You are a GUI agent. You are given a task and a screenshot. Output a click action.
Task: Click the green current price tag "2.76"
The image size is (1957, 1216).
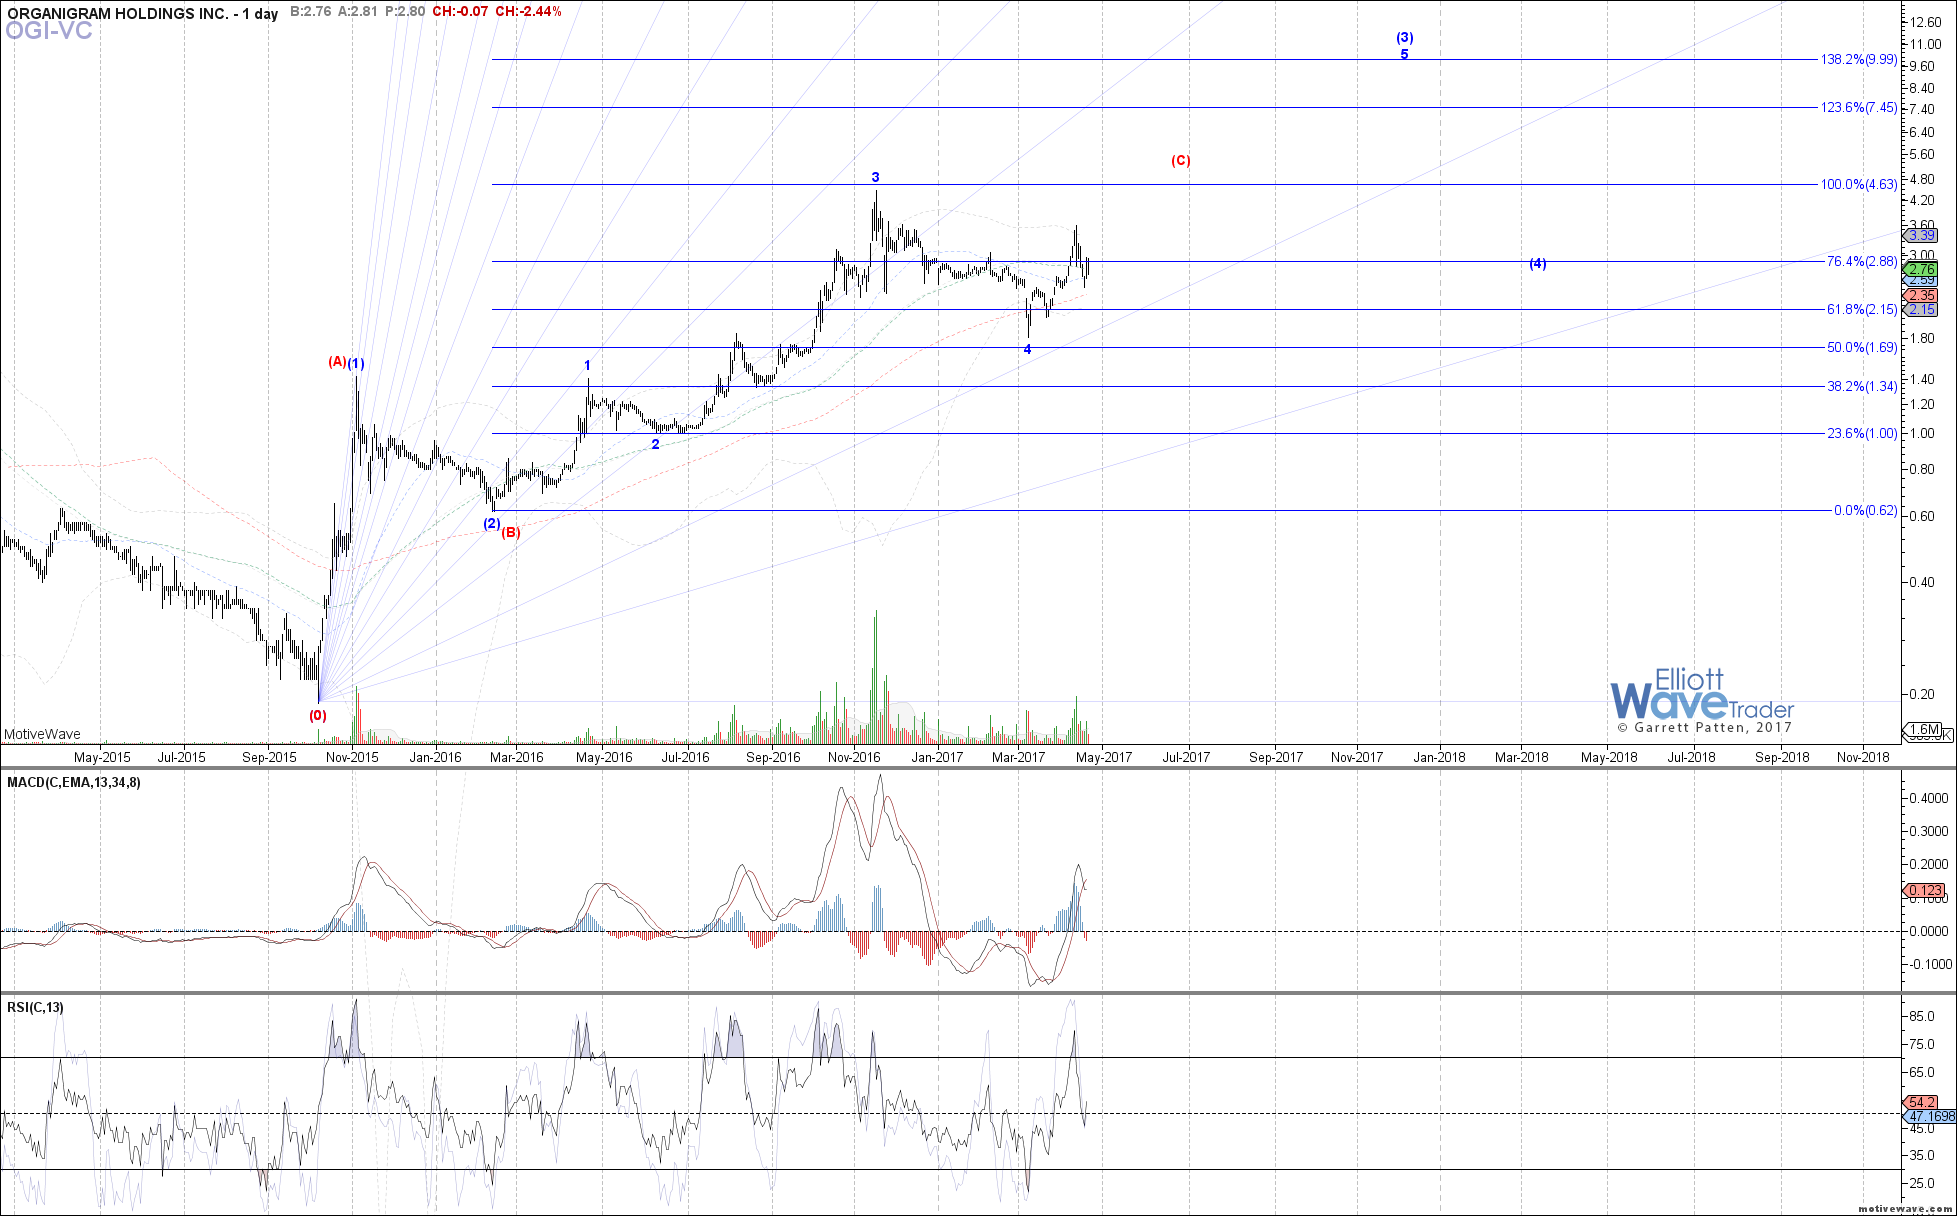coord(1921,270)
